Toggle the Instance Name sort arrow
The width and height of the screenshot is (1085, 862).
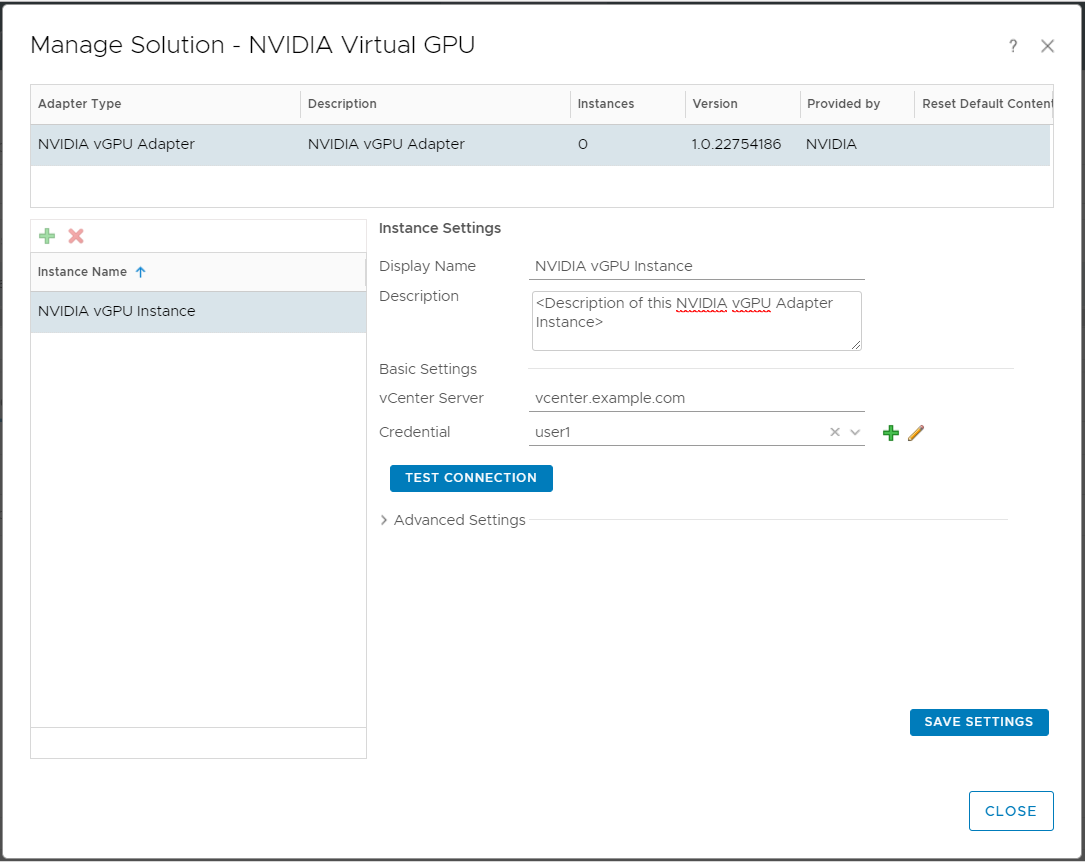click(140, 272)
